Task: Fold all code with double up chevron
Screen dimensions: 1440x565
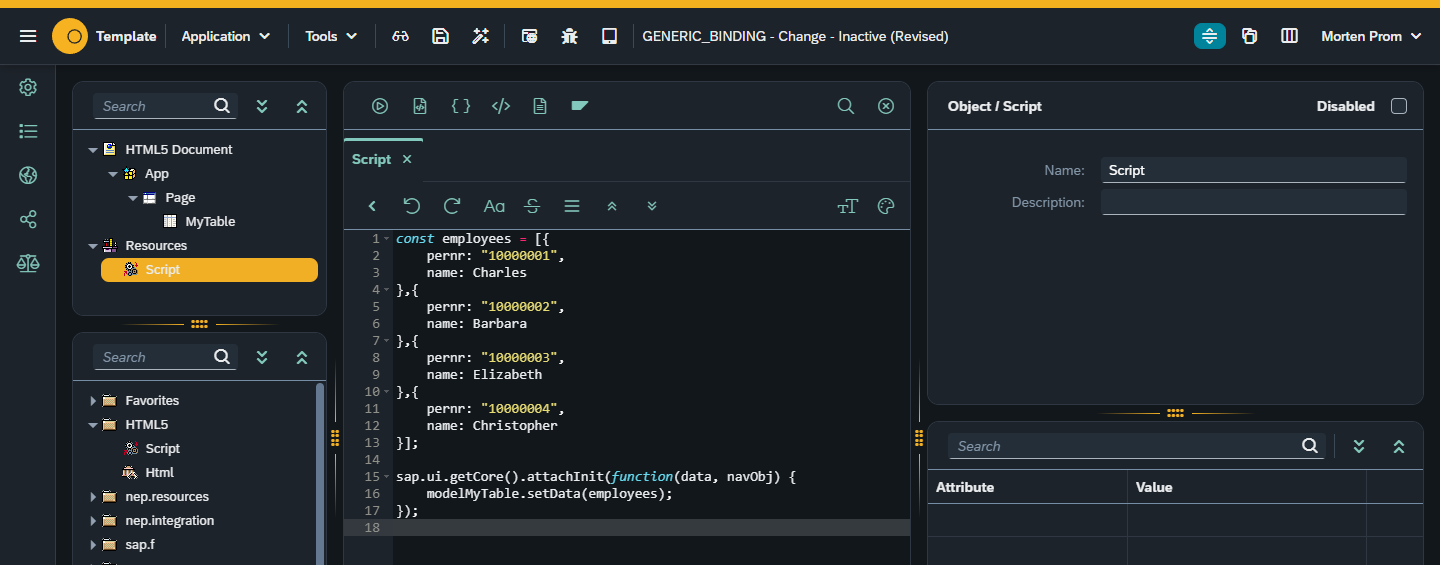Action: point(612,206)
